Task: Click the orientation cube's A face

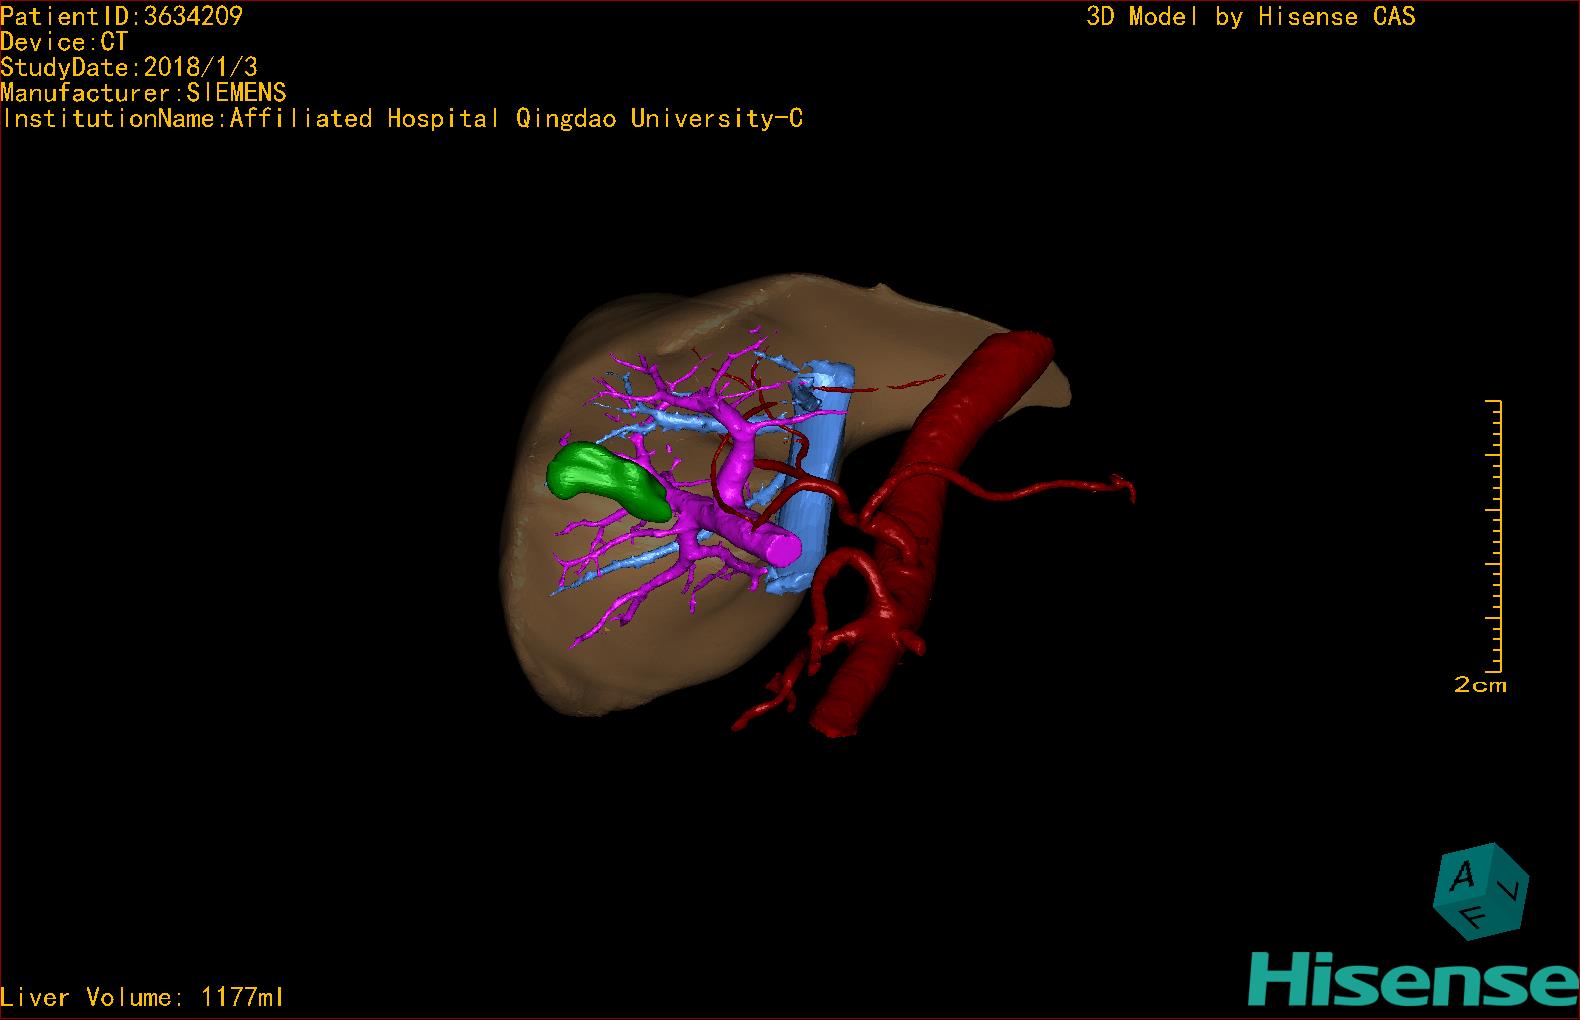Action: pyautogui.click(x=1463, y=877)
